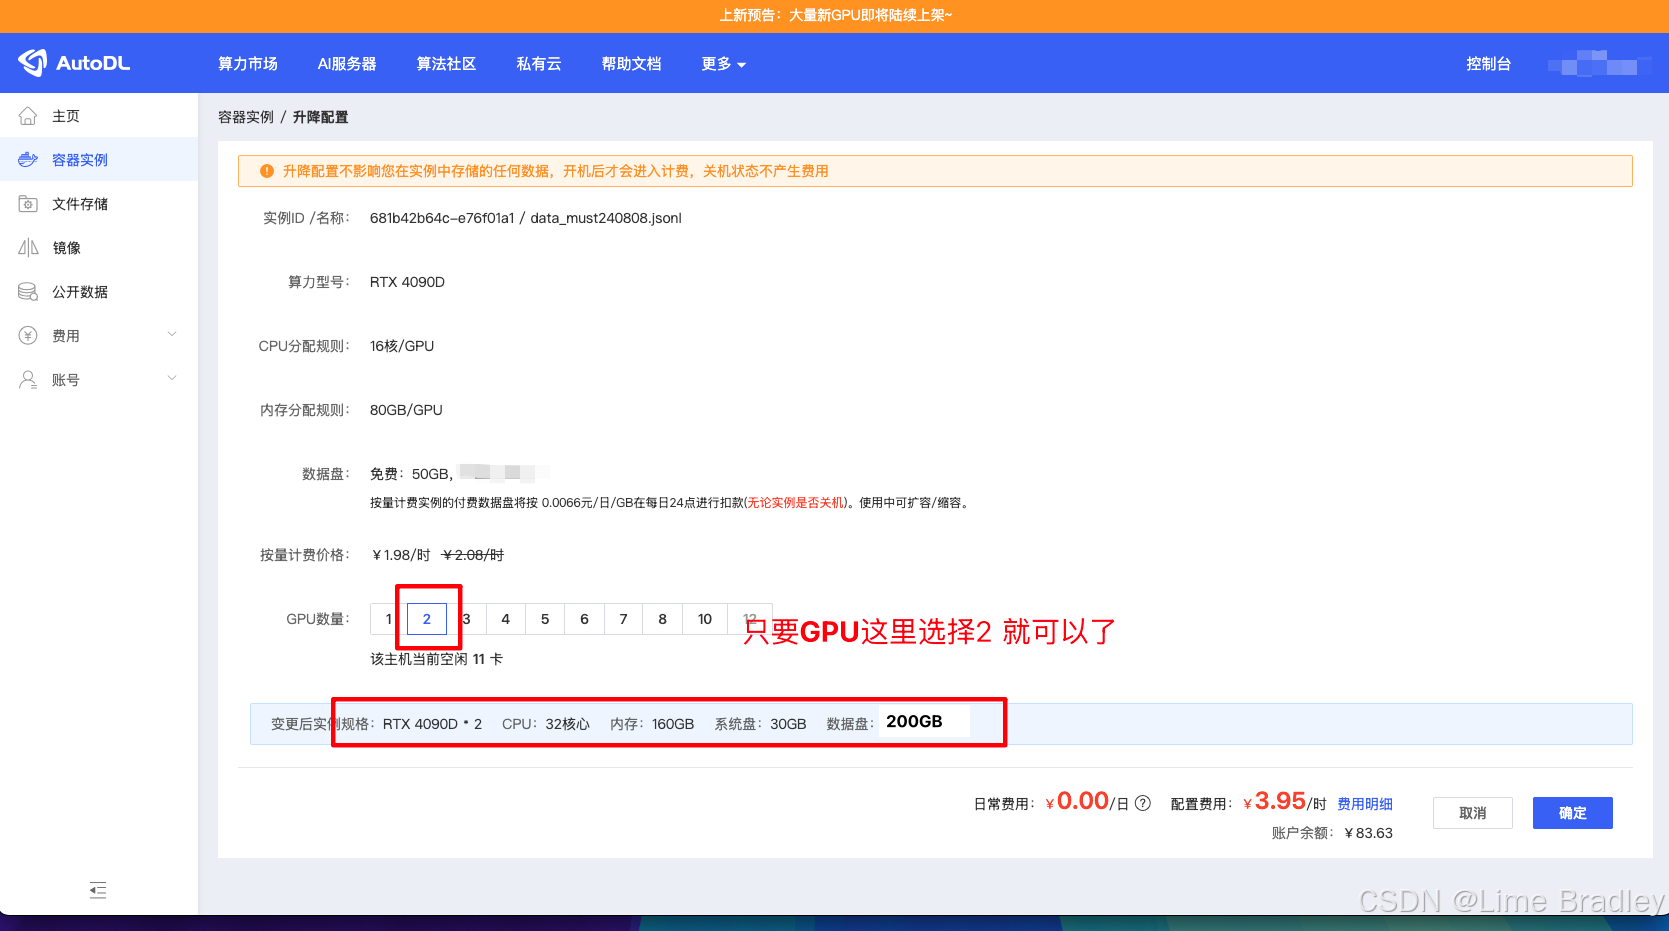Click the blurred user account name
1669x931 pixels.
pyautogui.click(x=1599, y=63)
